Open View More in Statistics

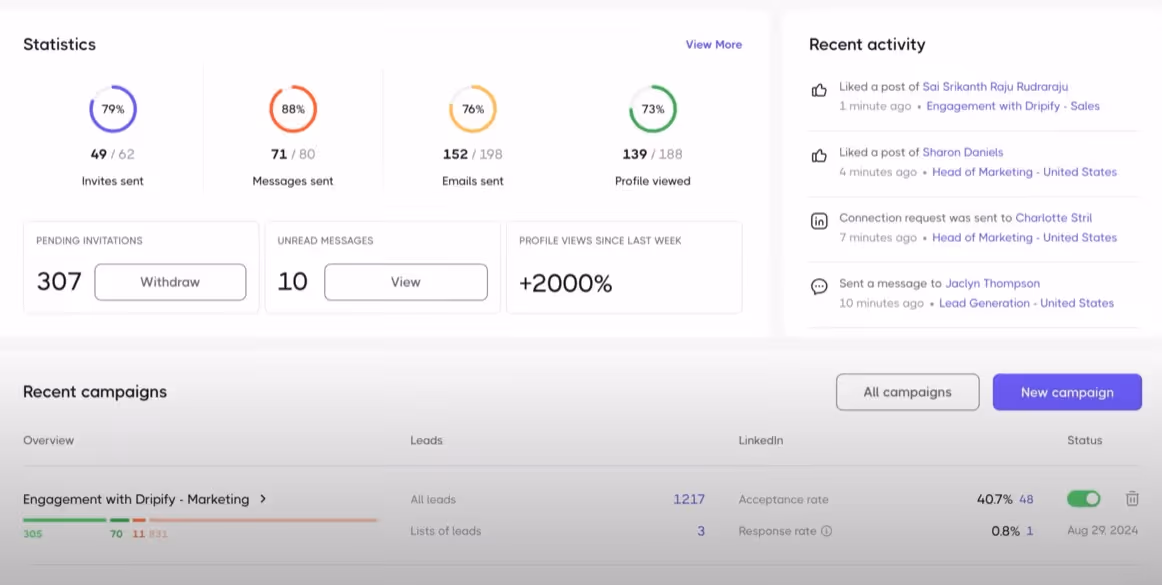click(x=714, y=44)
